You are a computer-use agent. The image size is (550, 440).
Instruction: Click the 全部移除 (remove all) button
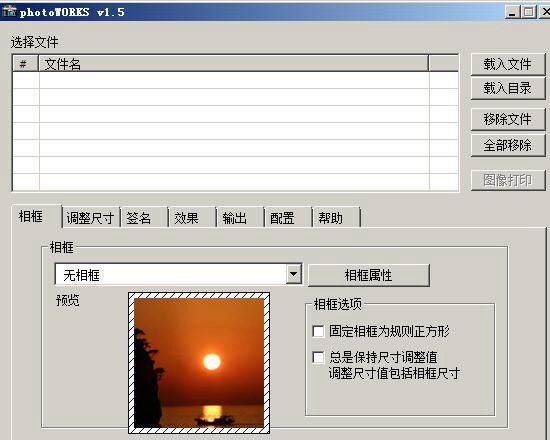[x=508, y=145]
